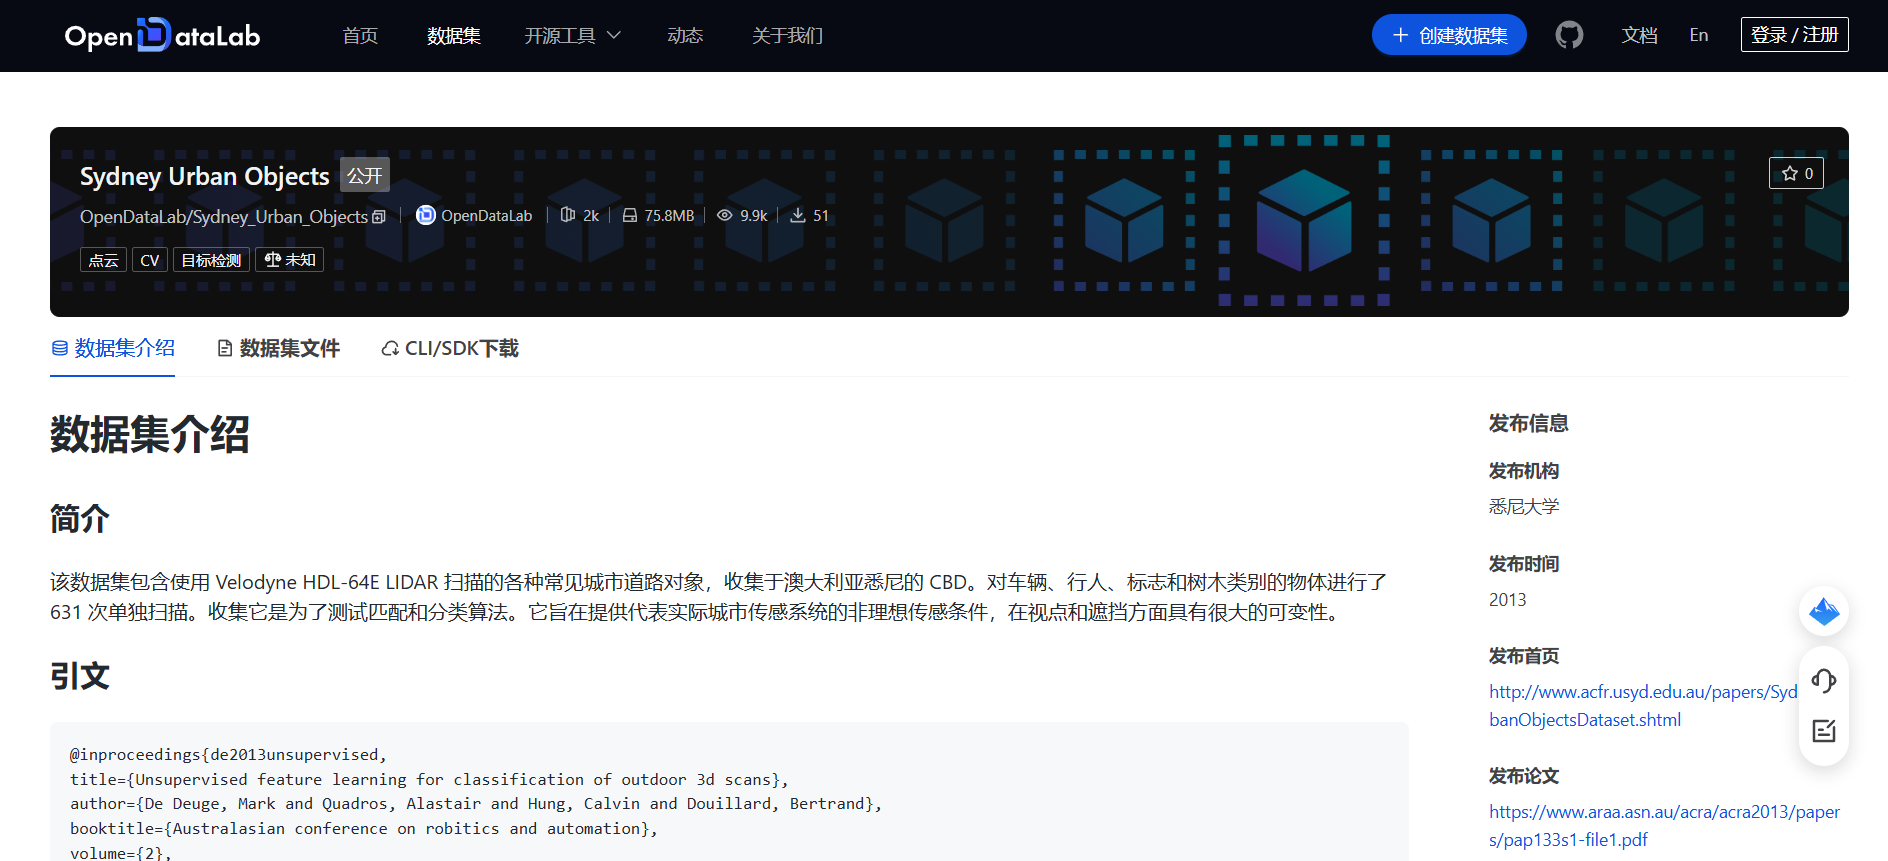Screen dimensions: 1888x861
Task: Click the 点云 tag
Action: [103, 260]
